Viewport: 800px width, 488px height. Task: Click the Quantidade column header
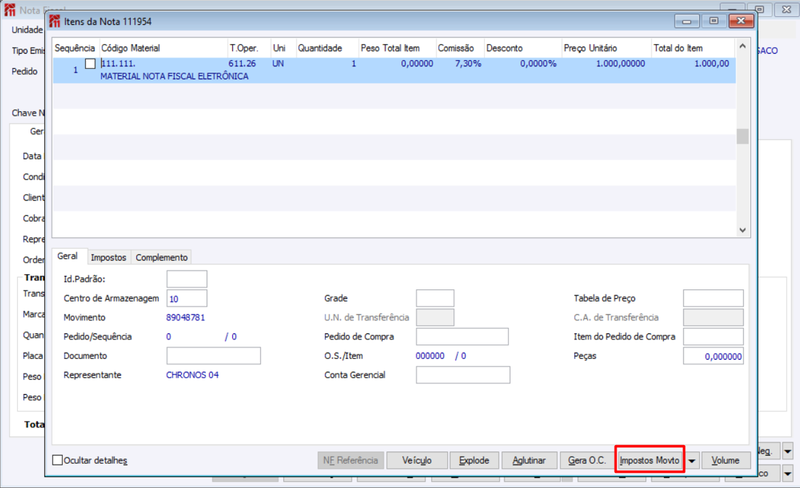click(327, 48)
